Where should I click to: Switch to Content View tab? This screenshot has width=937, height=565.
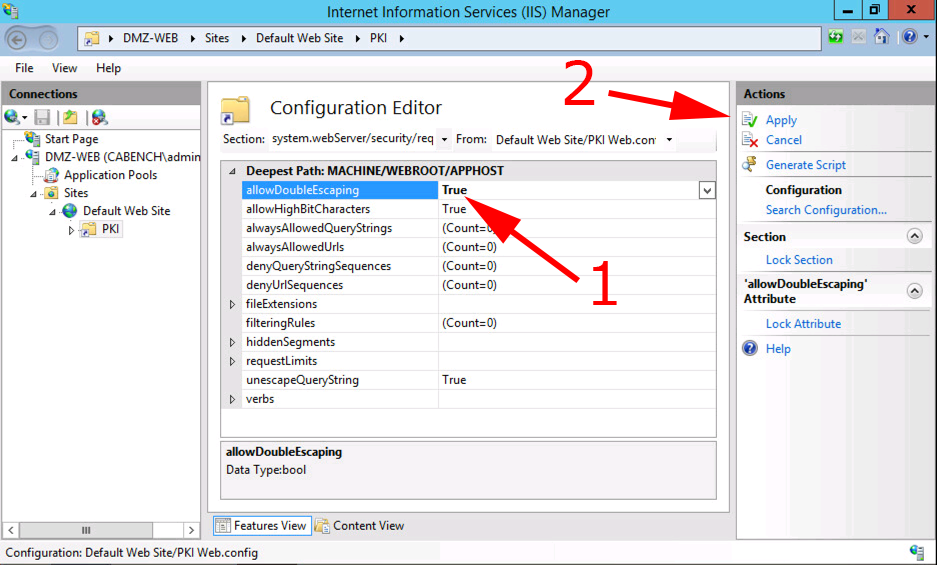(360, 526)
